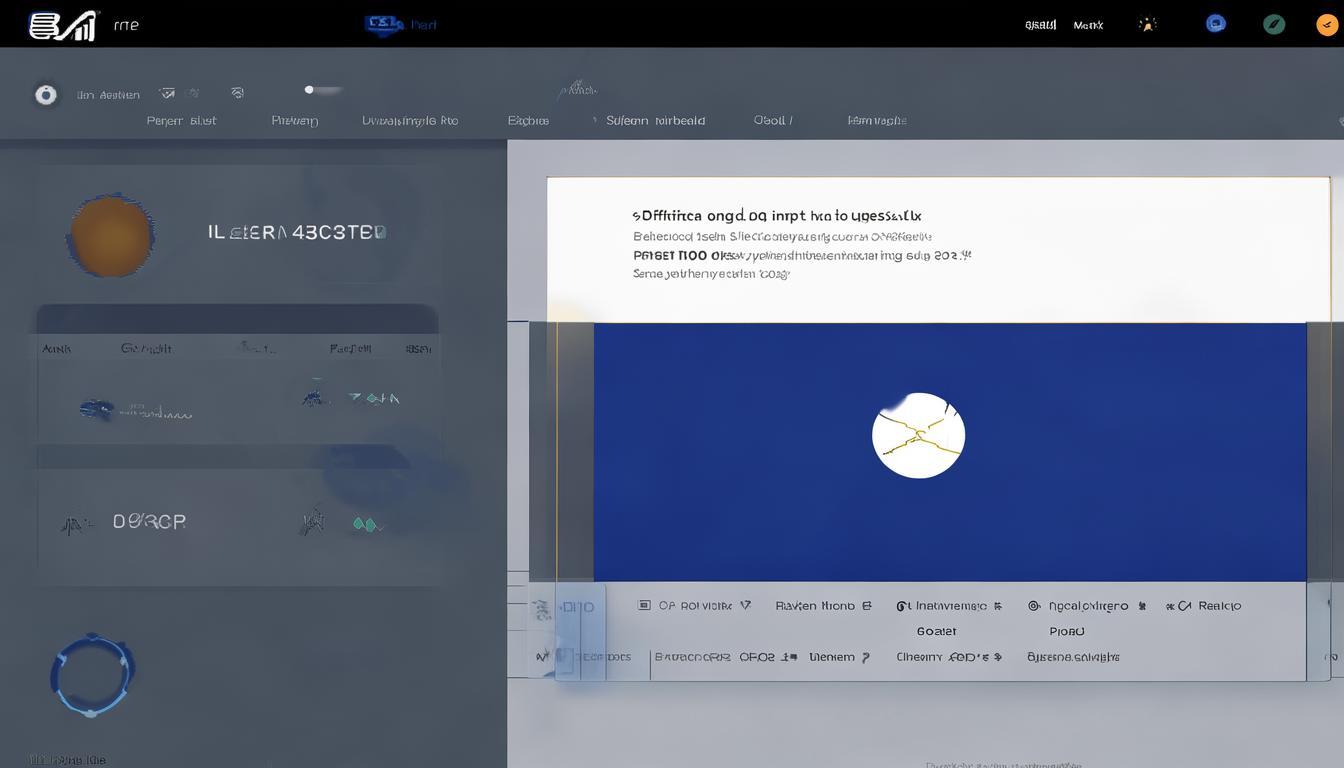This screenshot has height=768, width=1344.
Task: Enable the pill toggle near the top toolbar
Action: point(322,88)
